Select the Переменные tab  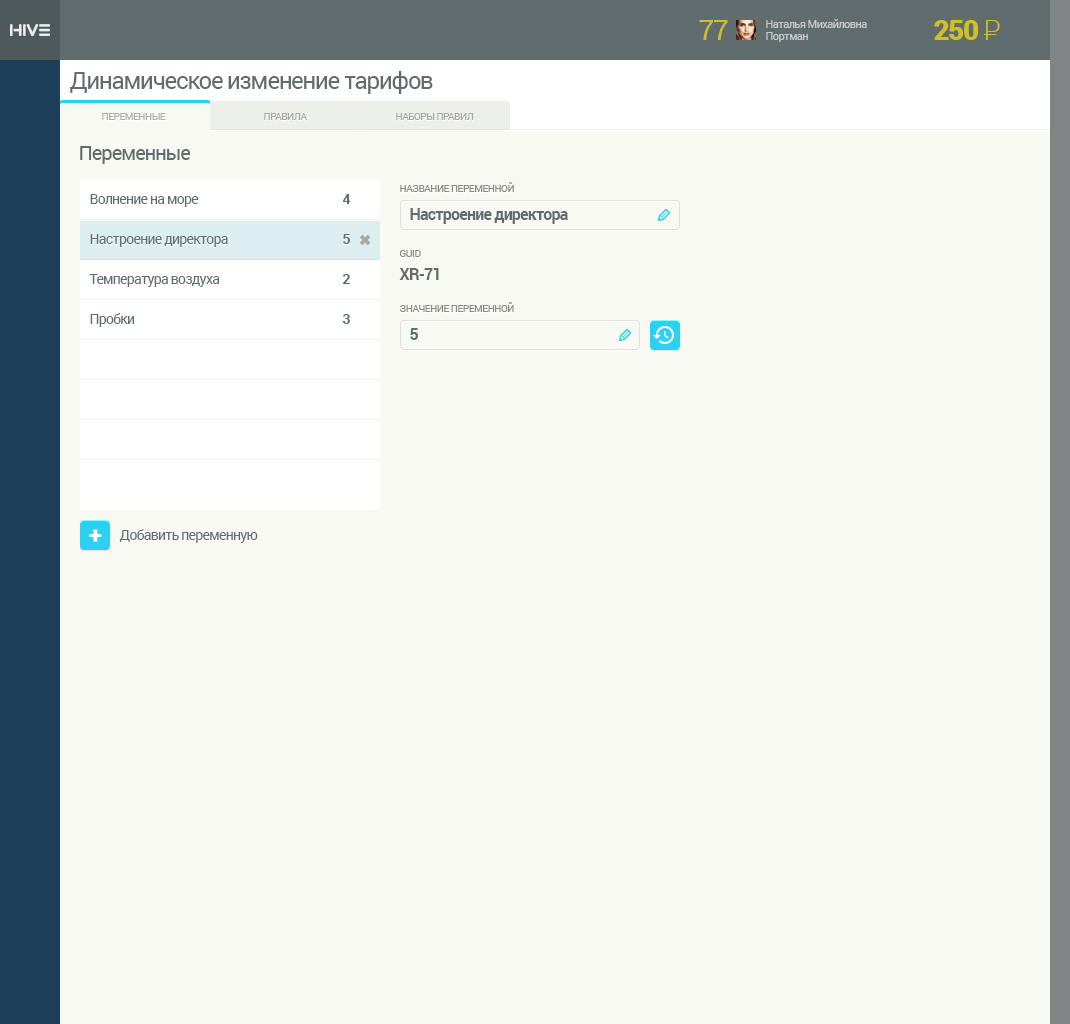tap(134, 117)
